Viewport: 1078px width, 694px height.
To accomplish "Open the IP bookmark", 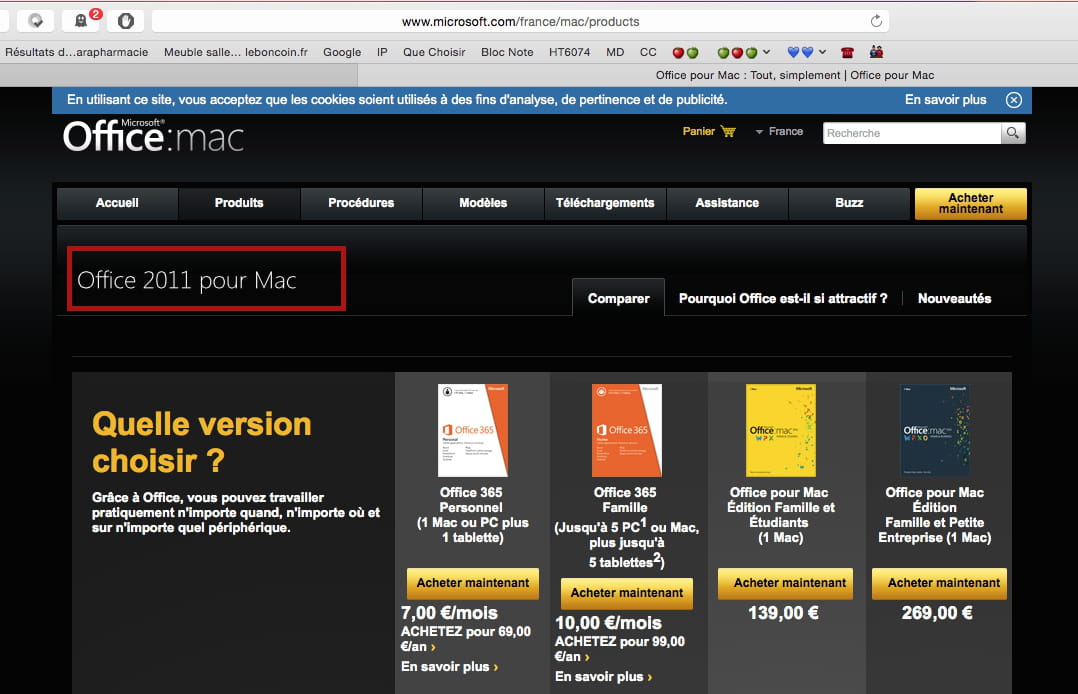I will pyautogui.click(x=382, y=52).
